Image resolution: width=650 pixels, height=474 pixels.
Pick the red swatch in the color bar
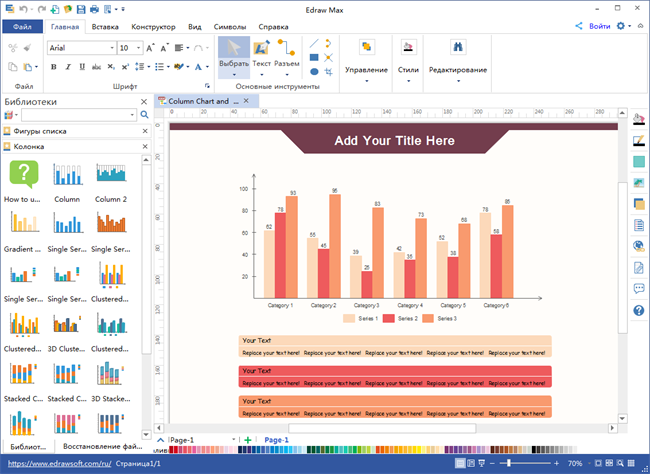pyautogui.click(x=176, y=450)
